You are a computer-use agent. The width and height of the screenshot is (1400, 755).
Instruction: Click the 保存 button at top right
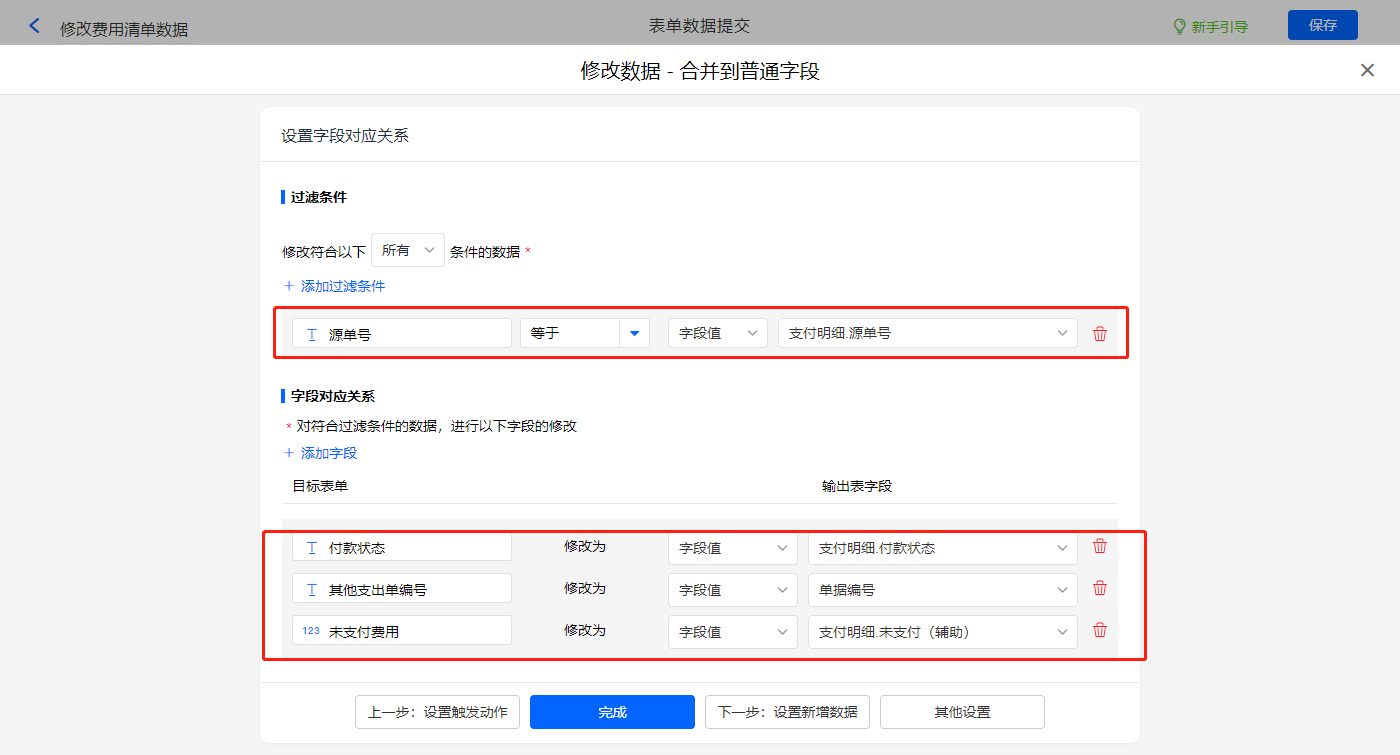tap(1322, 25)
